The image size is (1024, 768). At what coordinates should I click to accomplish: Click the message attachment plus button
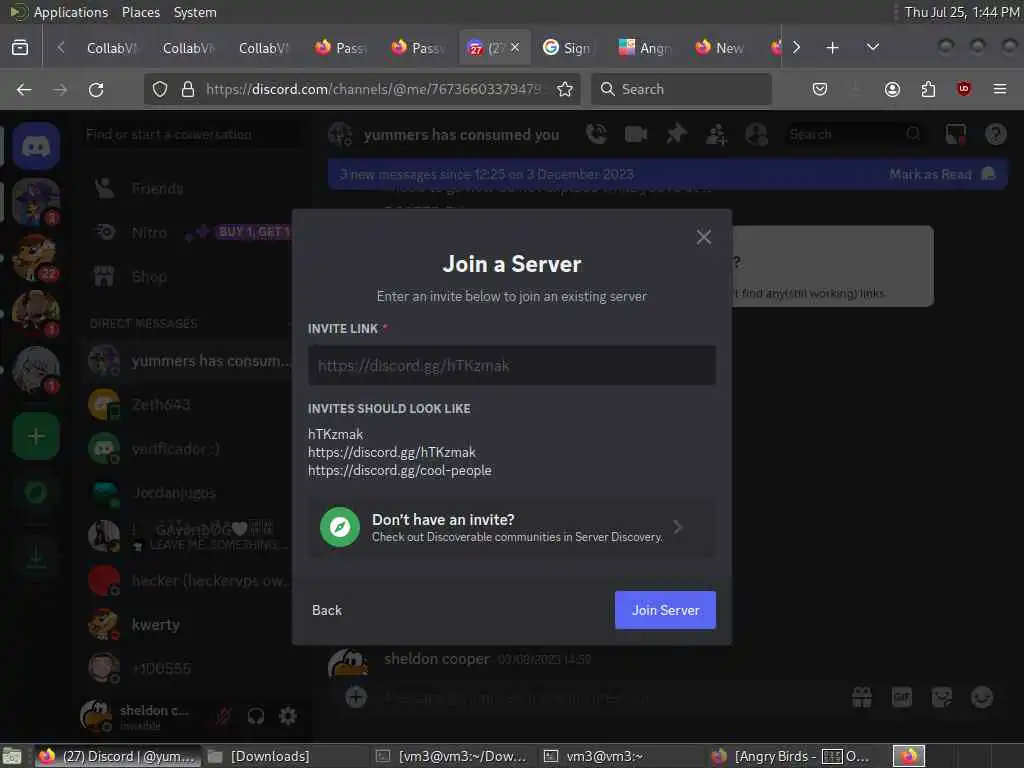pyautogui.click(x=356, y=697)
